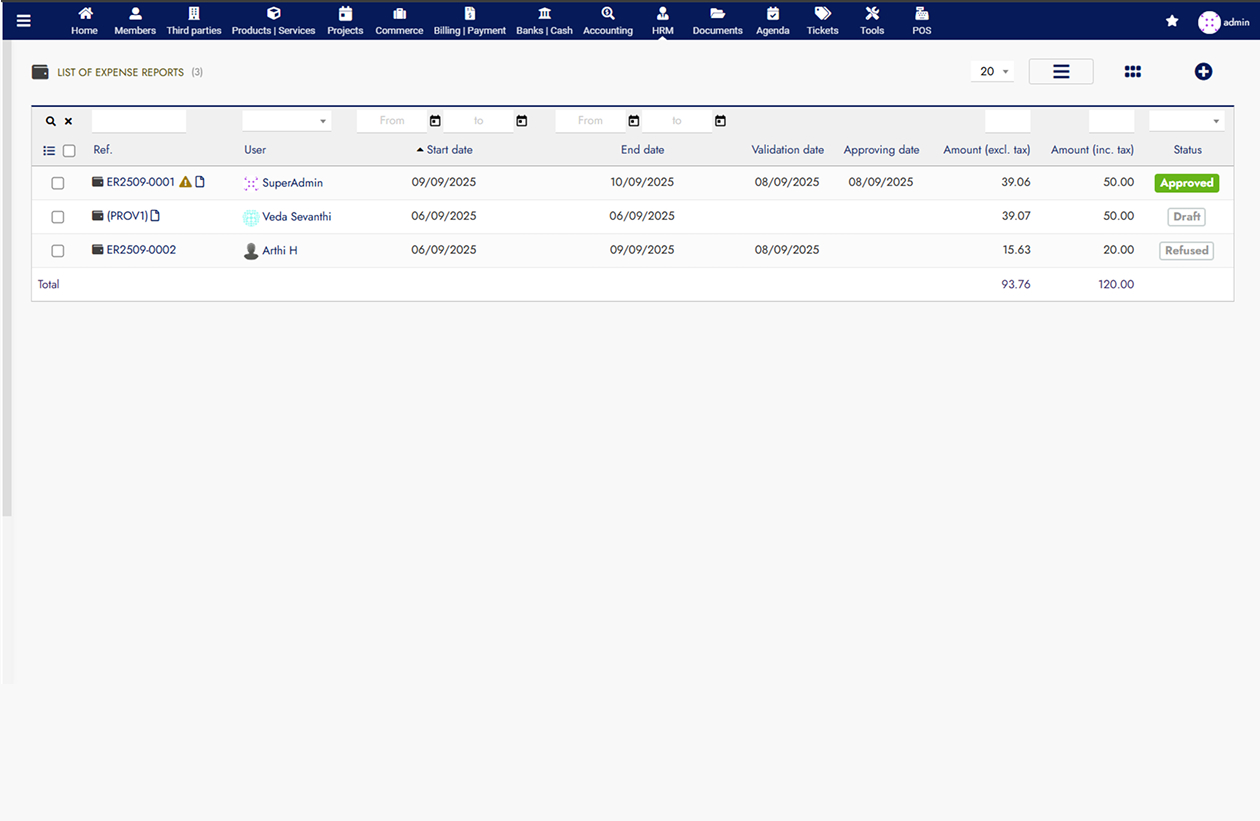The image size is (1260, 821).
Task: Open the bookmarks star icon
Action: coord(1172,21)
